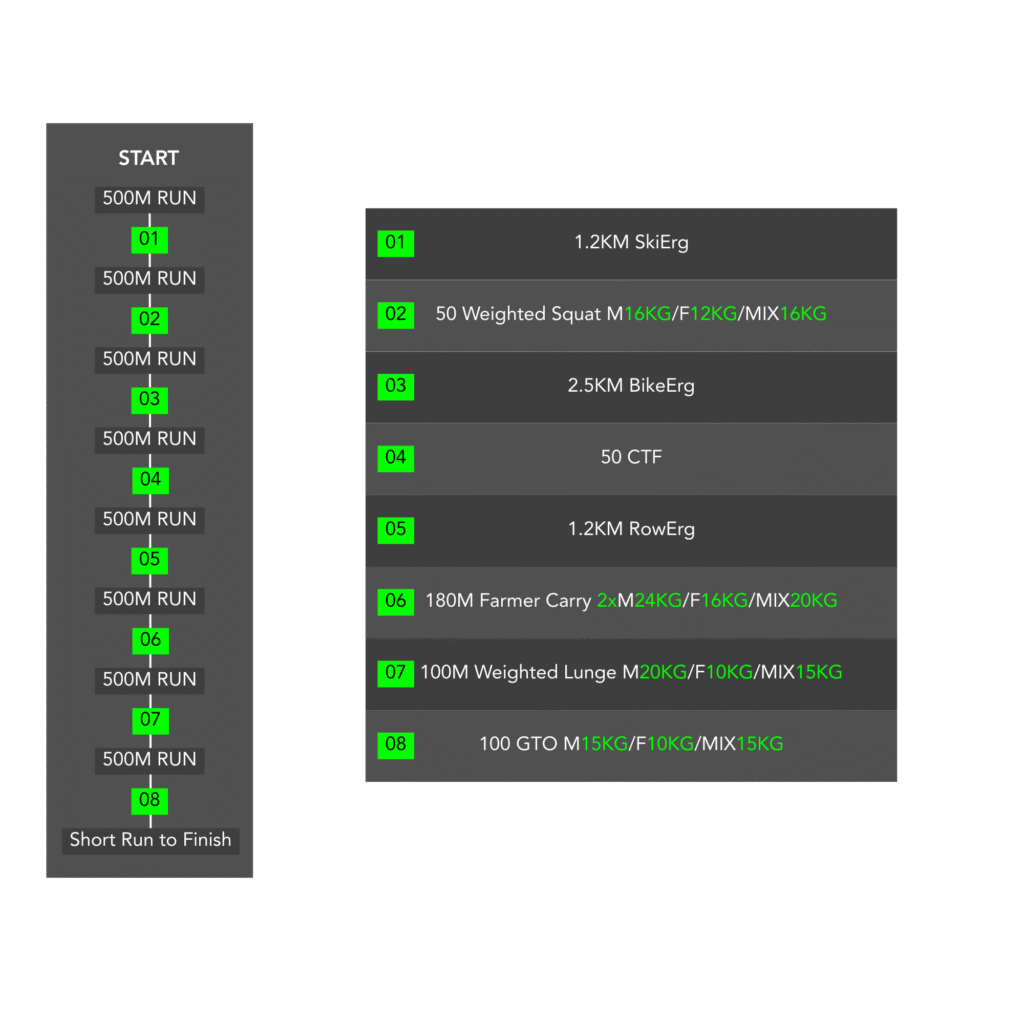Click the green 05 badge beside 1.2KM RowErg

[395, 529]
